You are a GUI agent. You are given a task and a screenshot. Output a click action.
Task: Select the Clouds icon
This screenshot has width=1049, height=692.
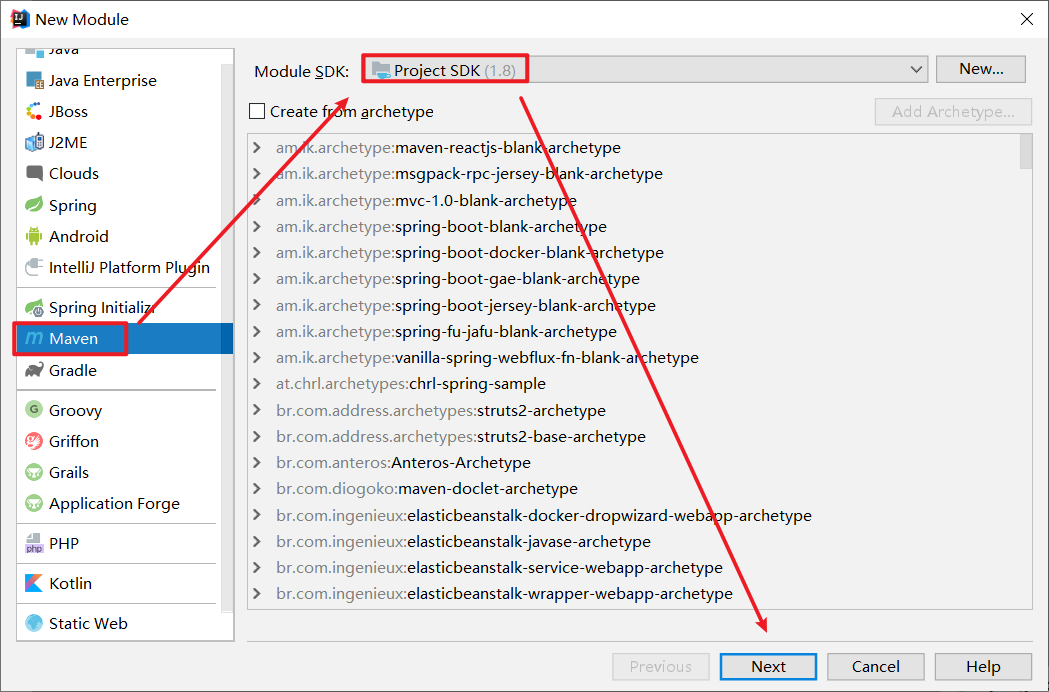click(x=35, y=174)
